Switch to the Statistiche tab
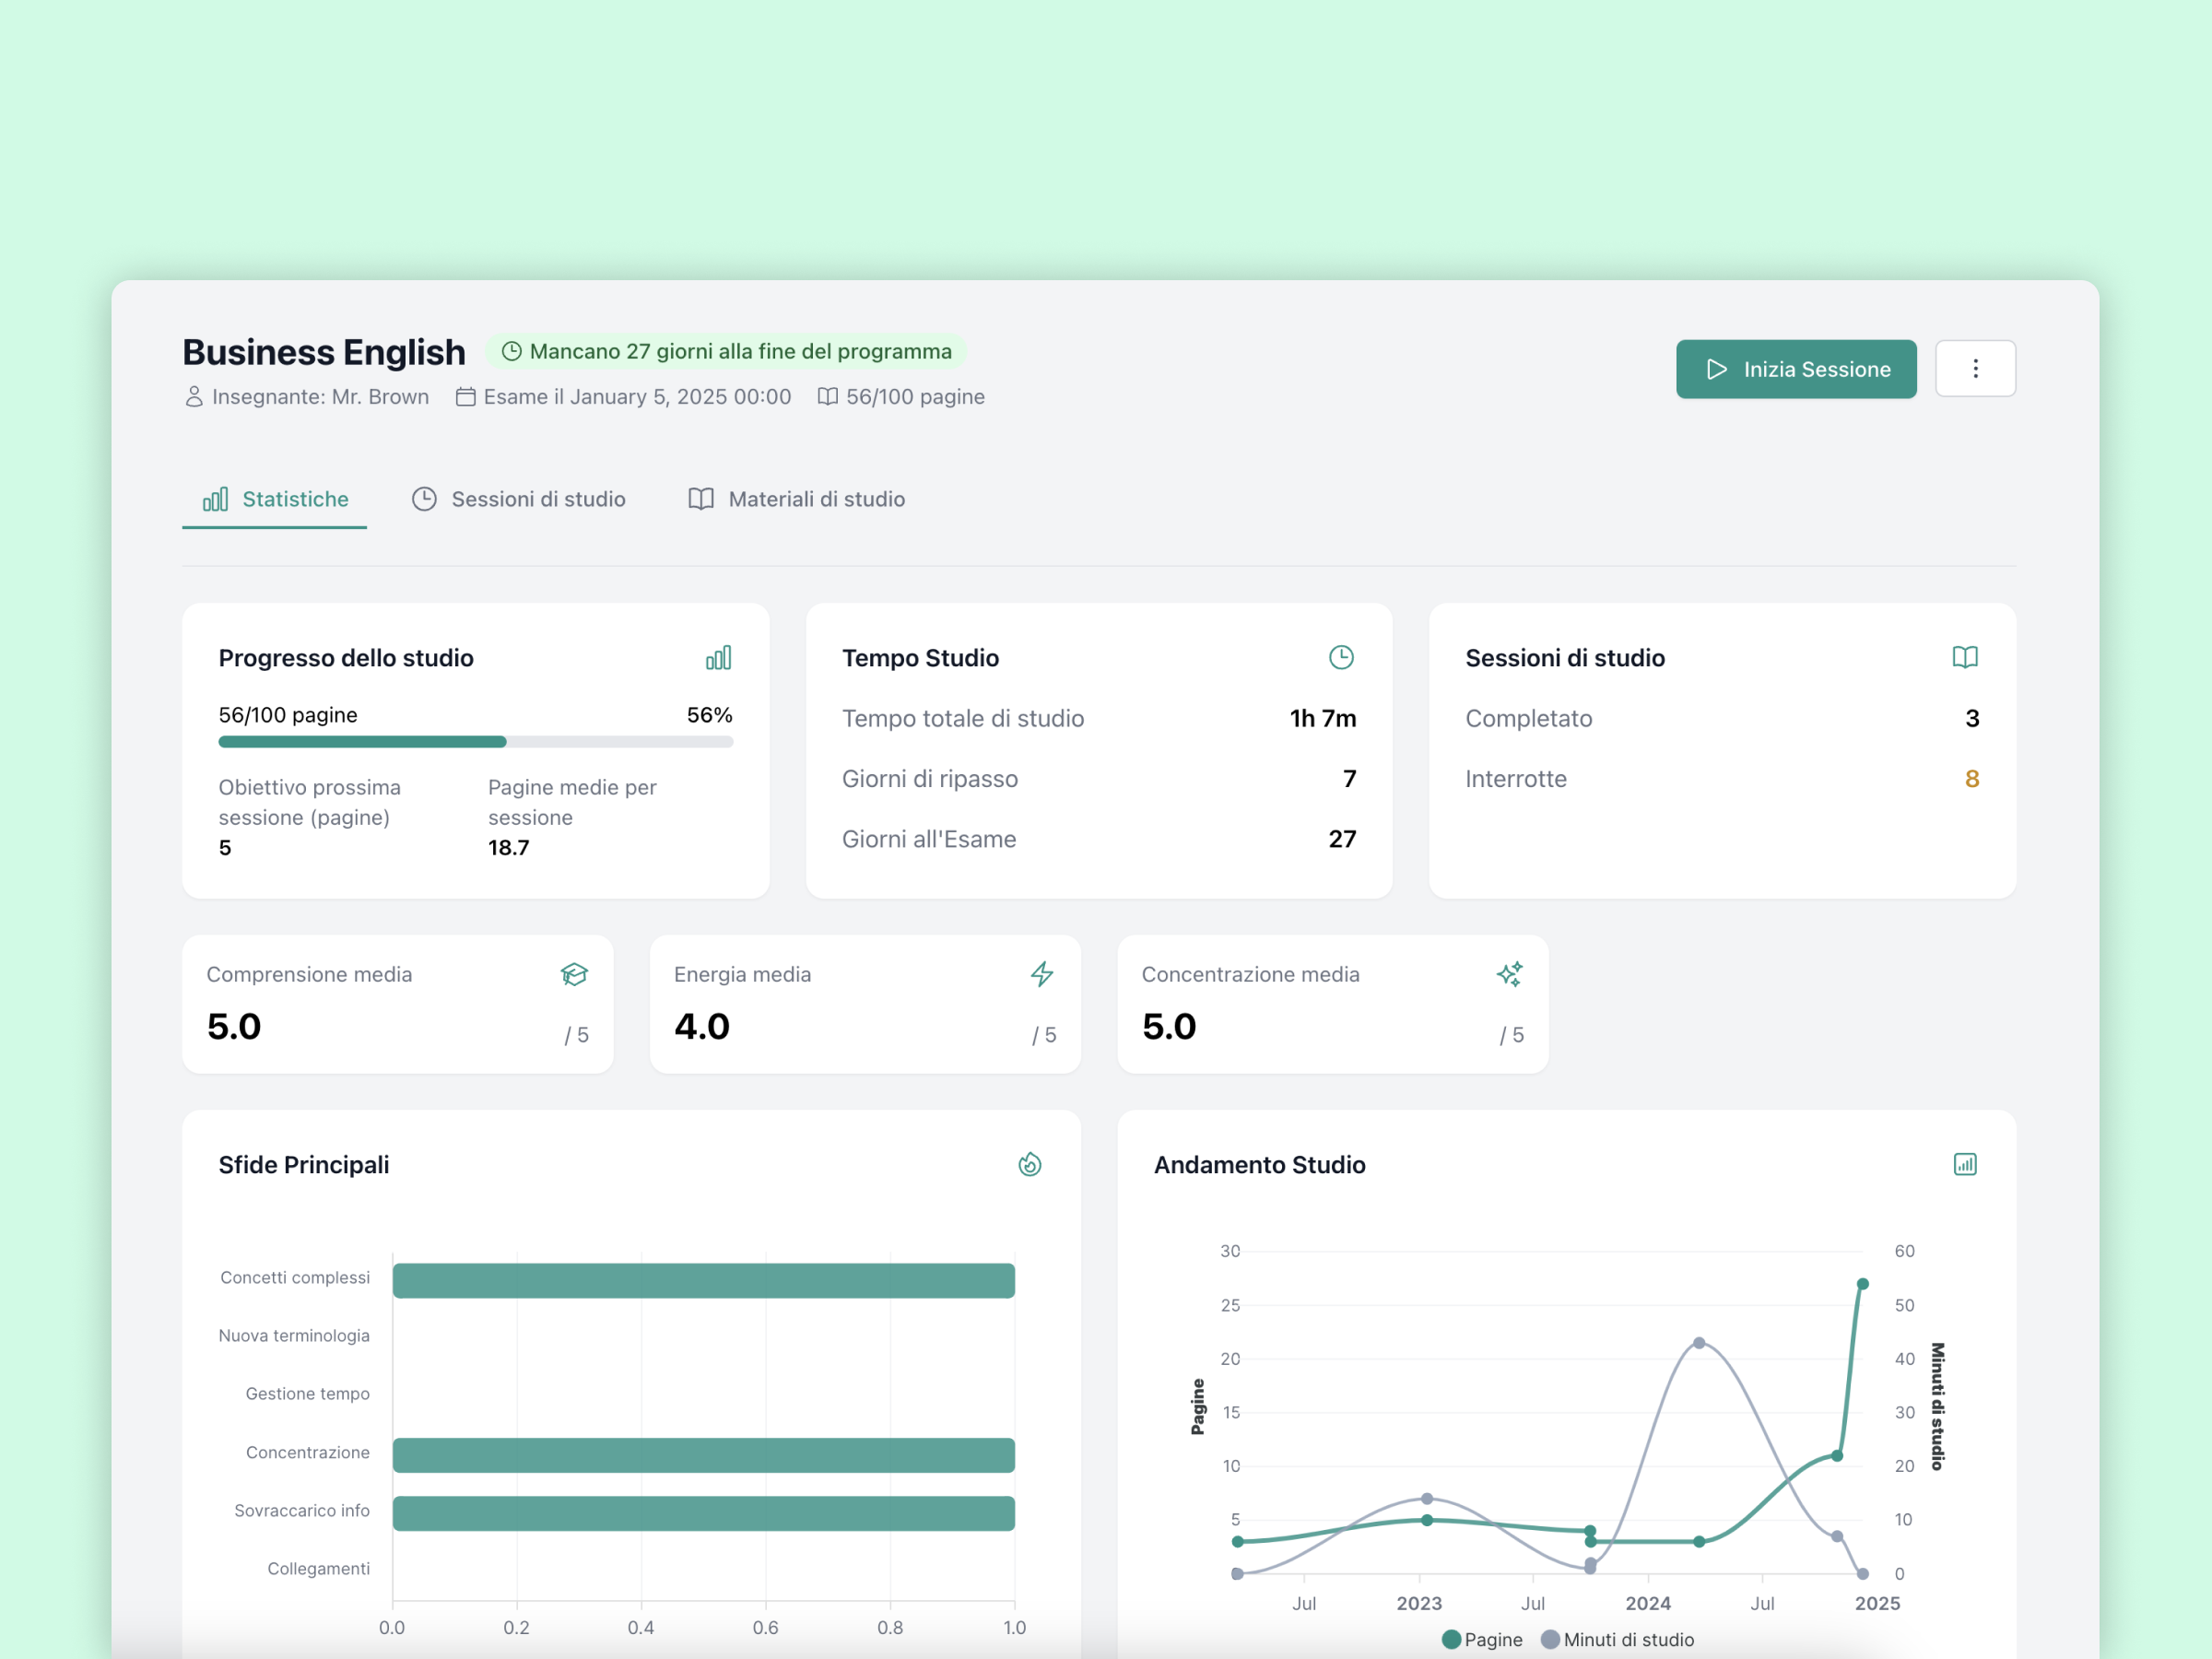 coord(275,499)
